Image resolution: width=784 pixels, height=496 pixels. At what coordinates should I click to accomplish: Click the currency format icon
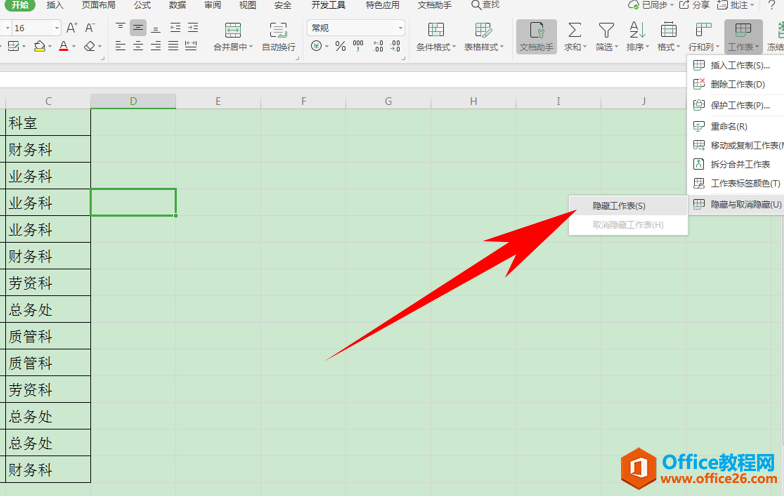pyautogui.click(x=316, y=46)
